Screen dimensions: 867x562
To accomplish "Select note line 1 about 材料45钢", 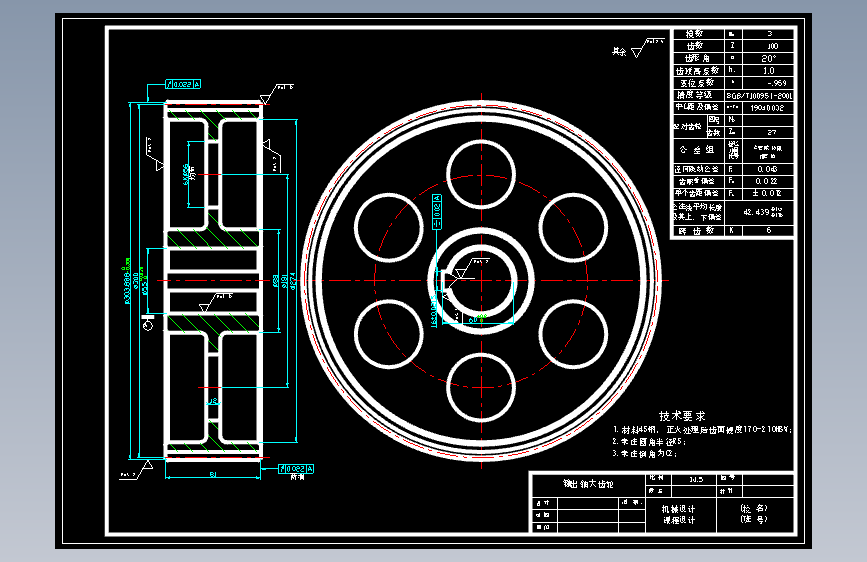I will pos(702,429).
